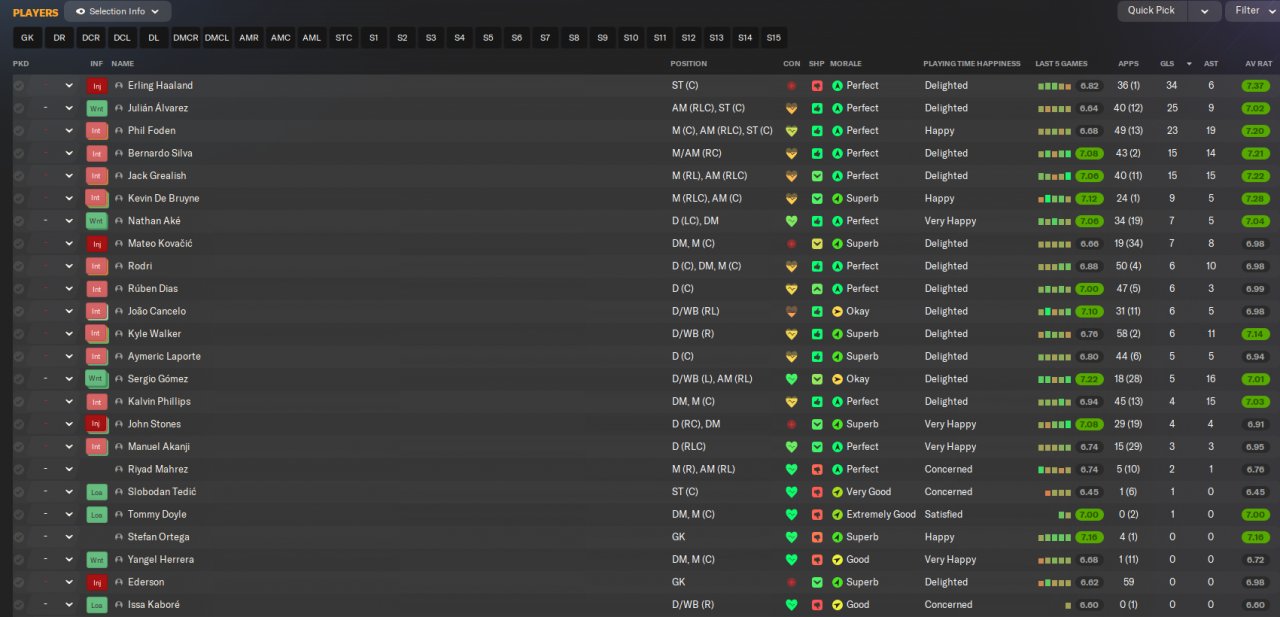Click Issa Kaboré's Loa status icon

pyautogui.click(x=97, y=605)
